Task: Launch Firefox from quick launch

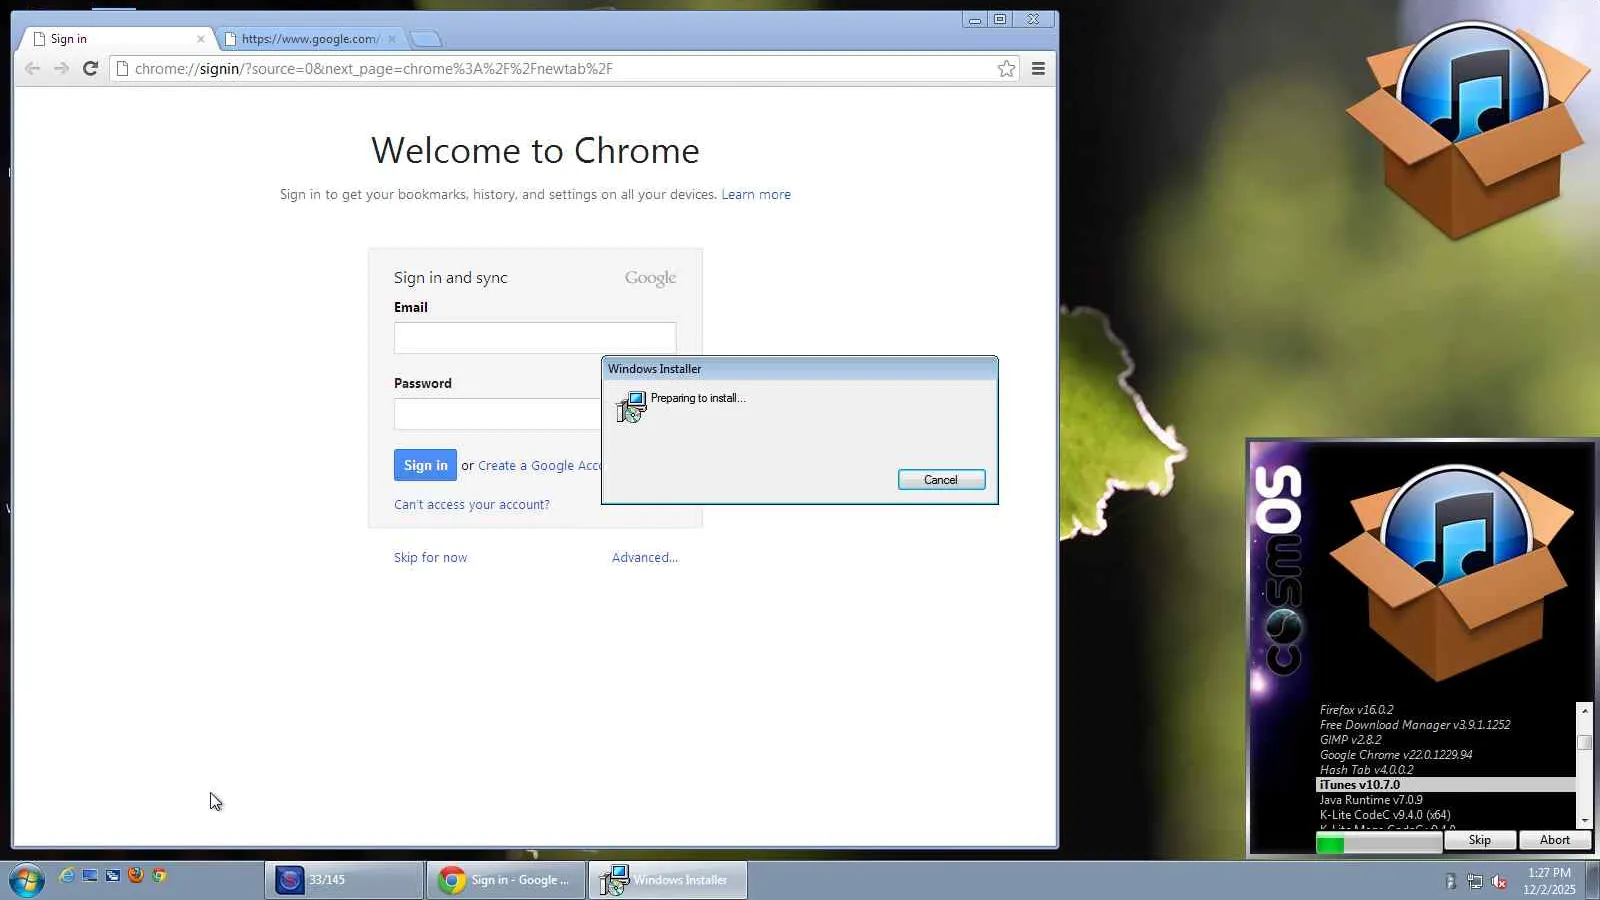Action: point(136,876)
